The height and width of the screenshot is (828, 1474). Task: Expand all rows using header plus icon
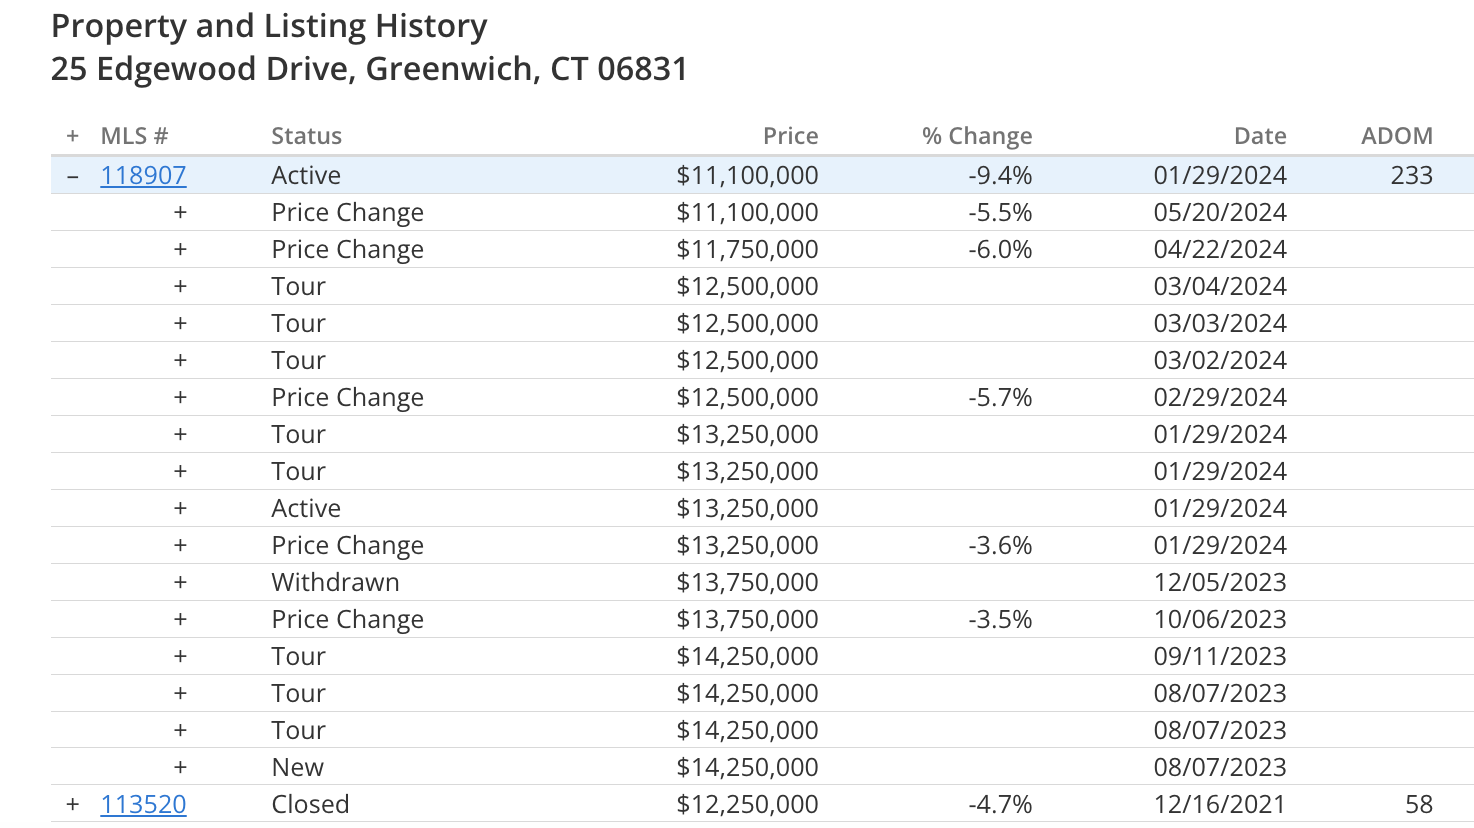click(73, 136)
